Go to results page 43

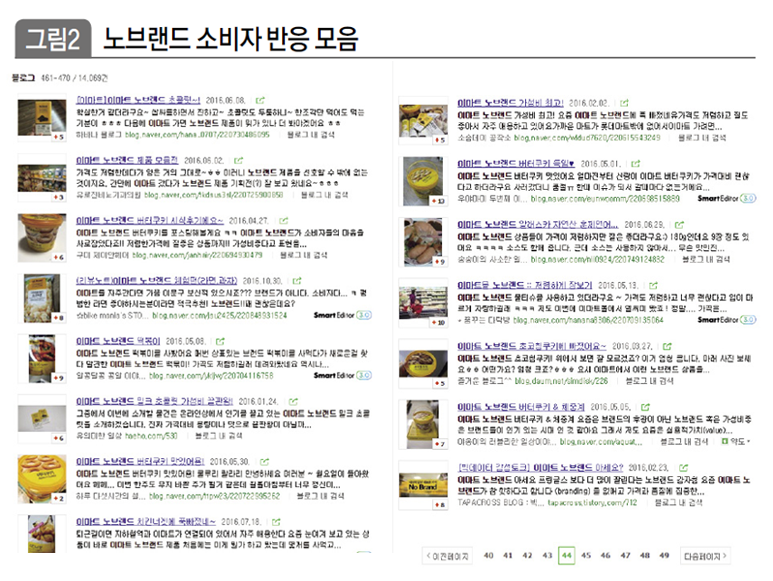[x=547, y=555]
